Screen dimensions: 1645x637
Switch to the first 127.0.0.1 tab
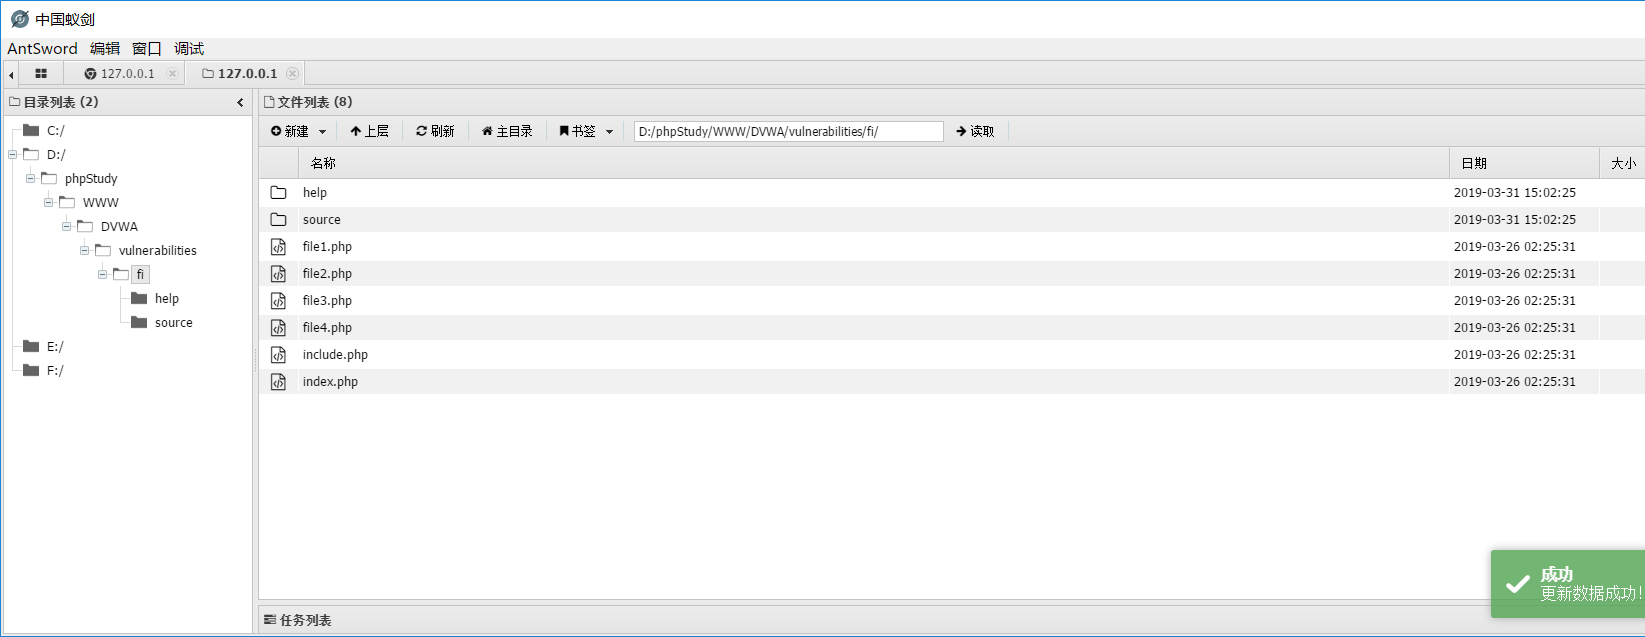pos(120,73)
